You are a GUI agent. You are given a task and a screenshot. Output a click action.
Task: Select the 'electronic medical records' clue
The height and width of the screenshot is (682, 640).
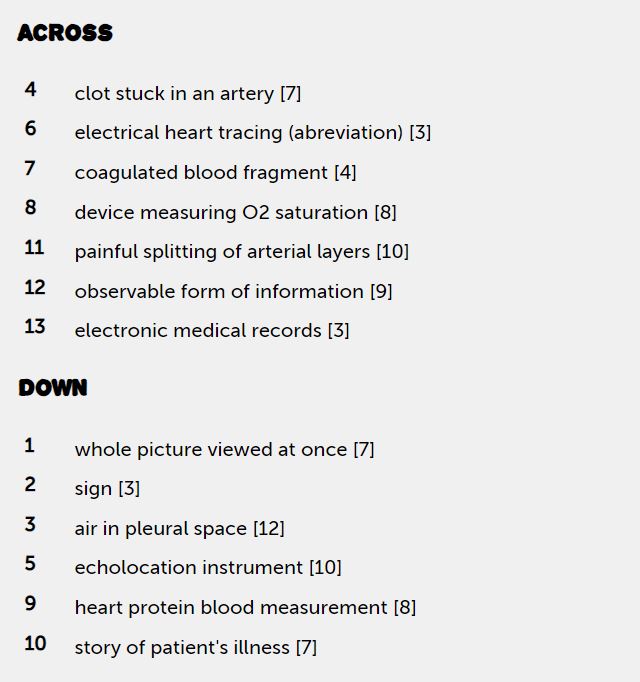(x=211, y=330)
